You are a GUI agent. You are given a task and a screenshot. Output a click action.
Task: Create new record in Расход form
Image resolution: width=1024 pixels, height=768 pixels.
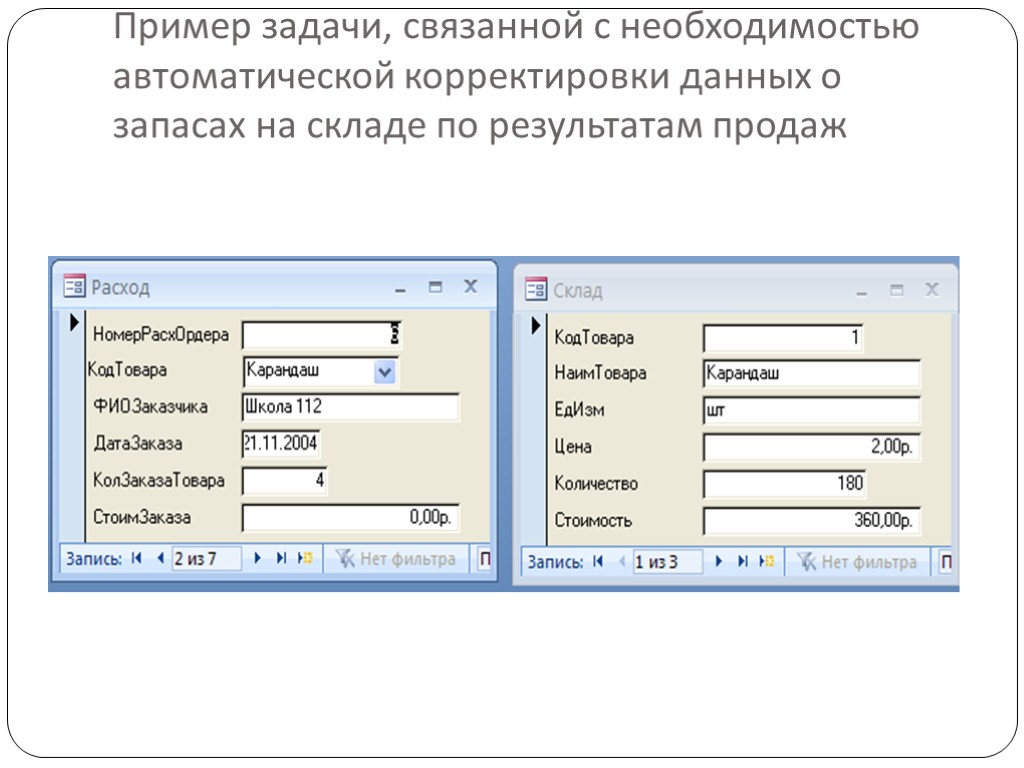point(305,558)
